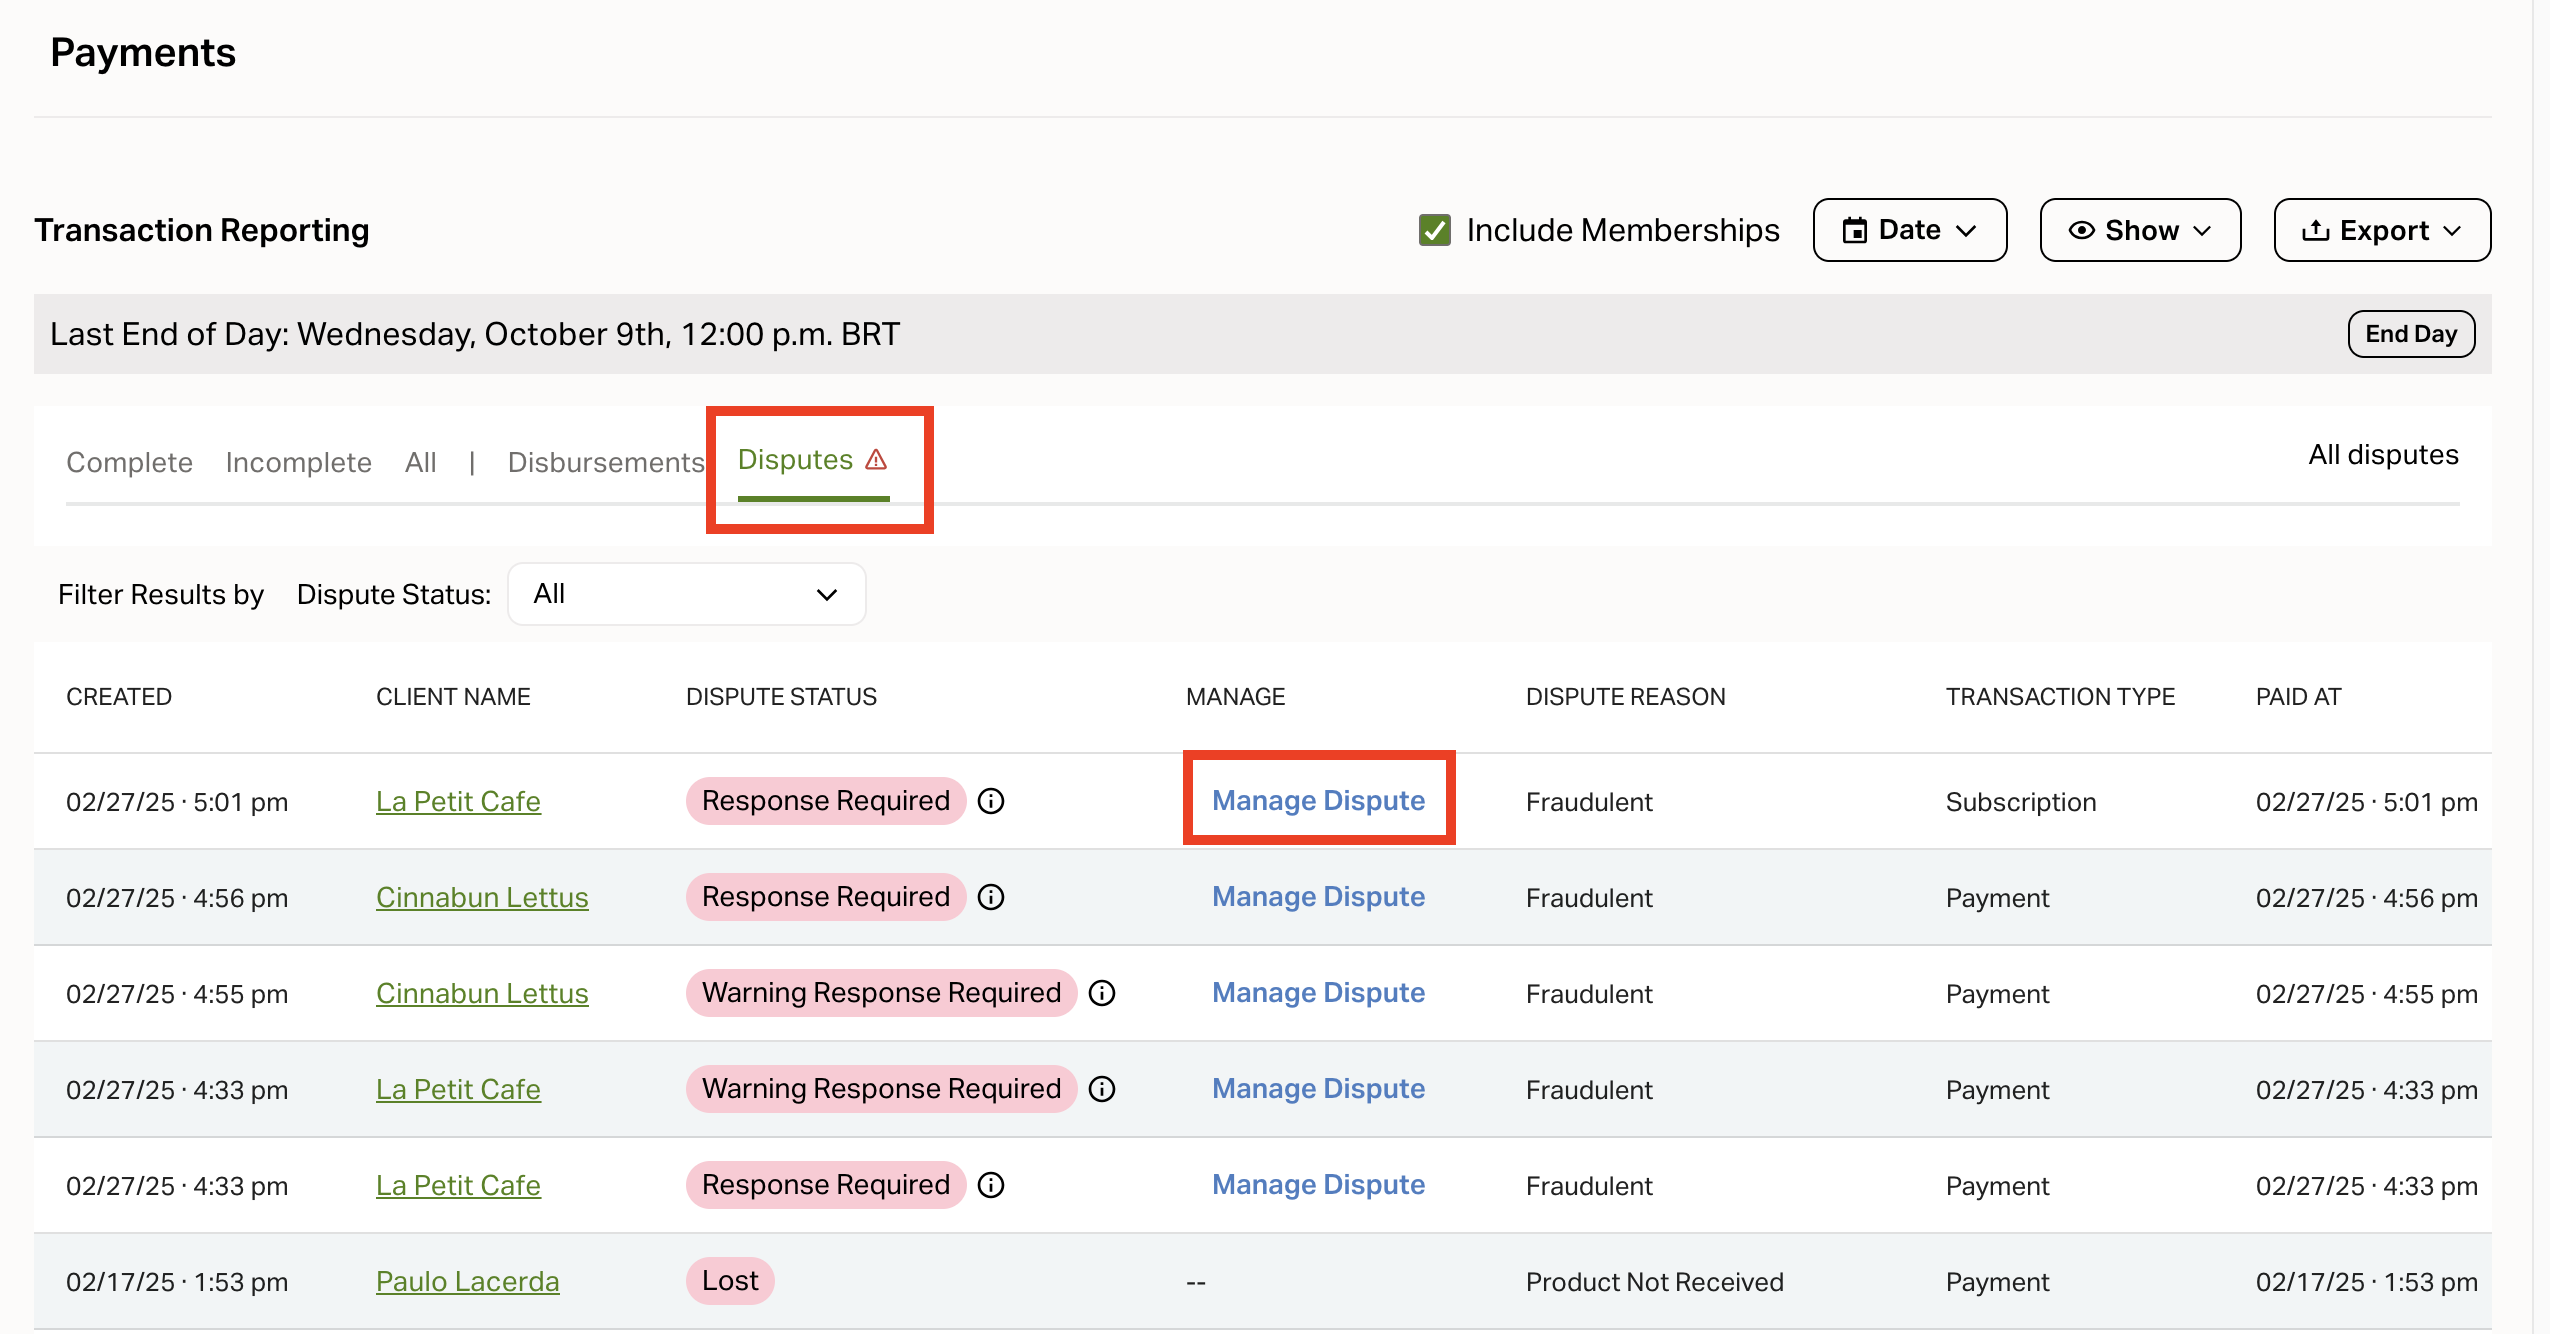Screen dimensions: 2550x1334
Task: Click the TRANSACTION TYPE column header
Action: [2060, 697]
